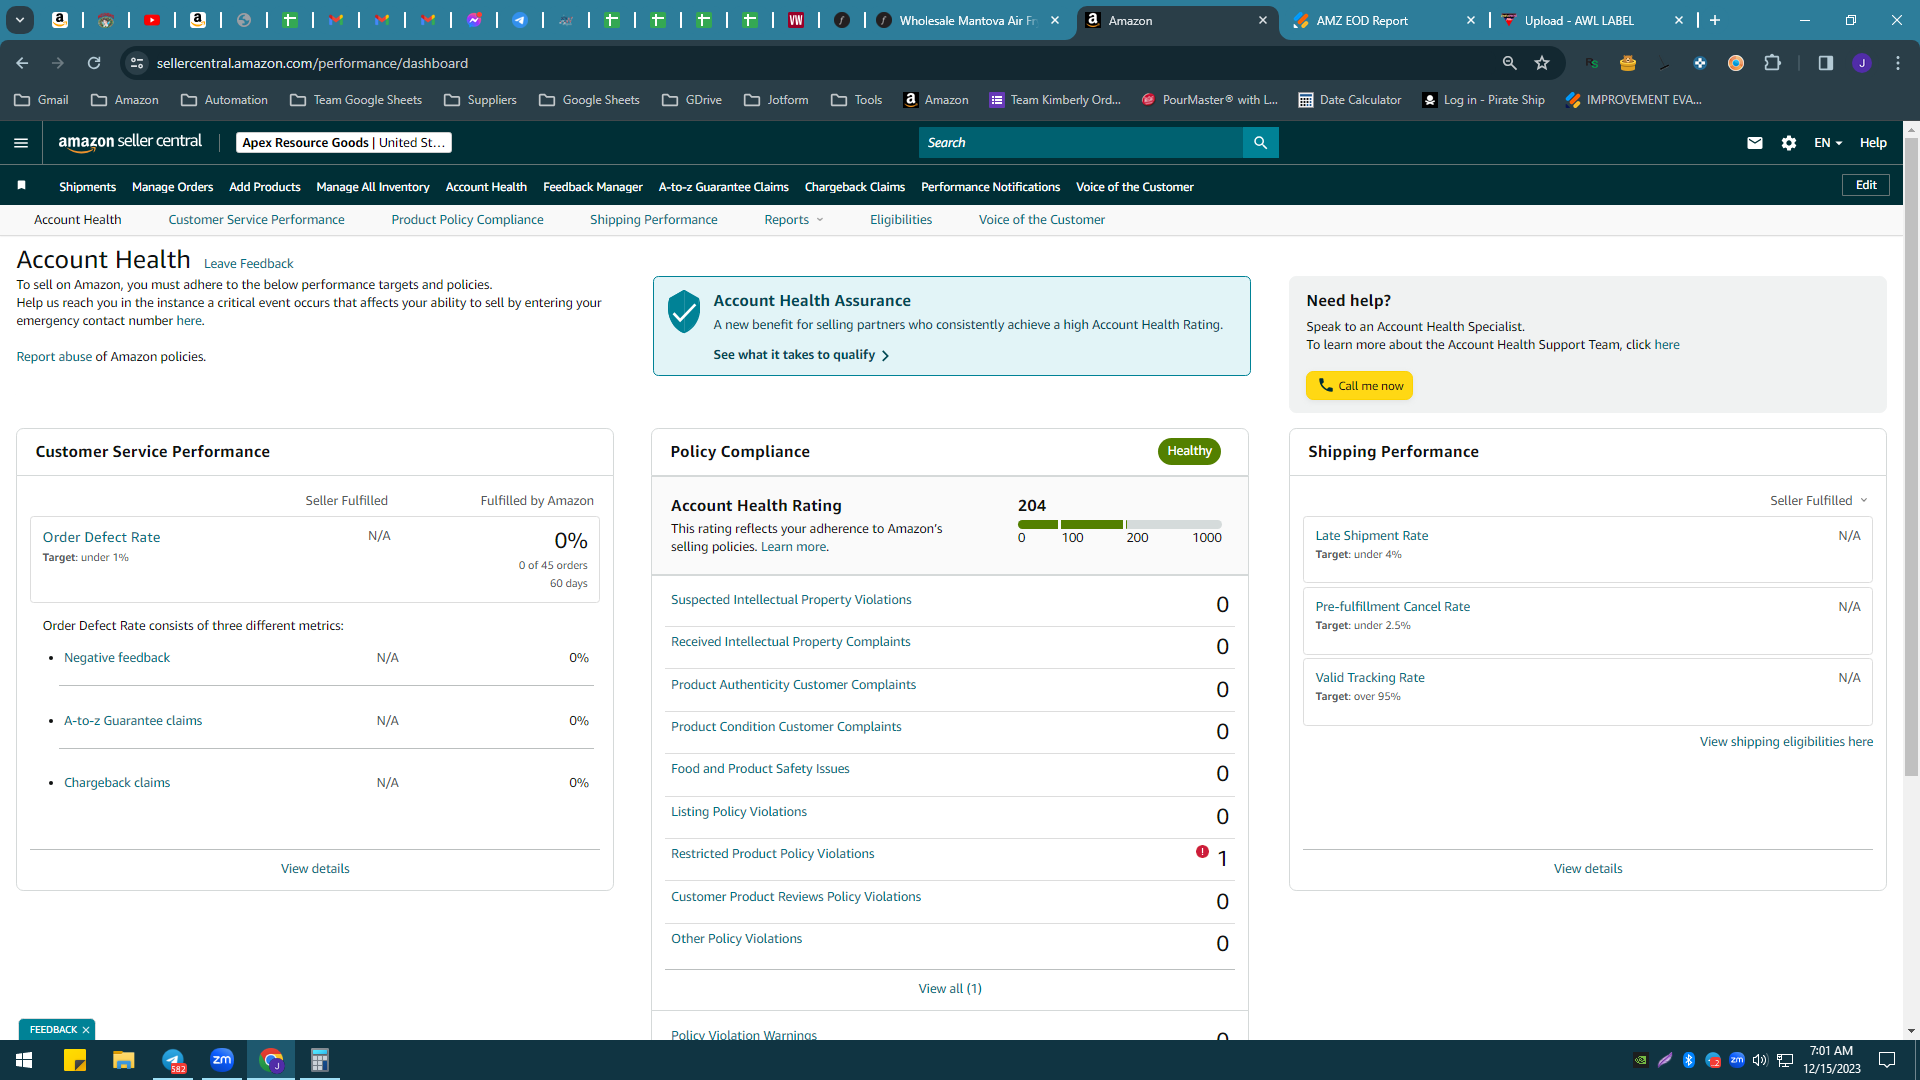This screenshot has width=1920, height=1080.
Task: Open Late Shipment Rate metric
Action: [x=1371, y=536]
